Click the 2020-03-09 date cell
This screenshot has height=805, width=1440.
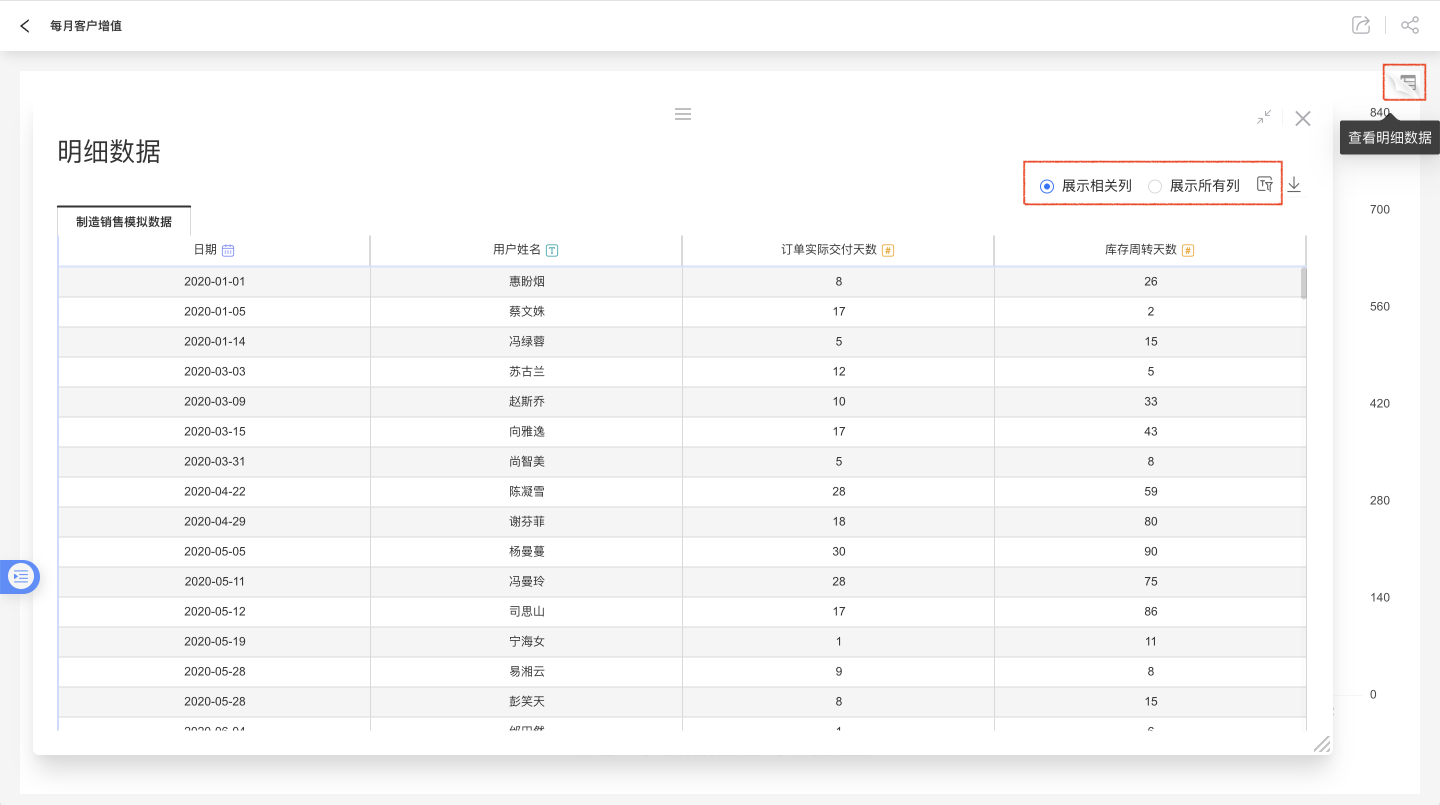point(214,401)
